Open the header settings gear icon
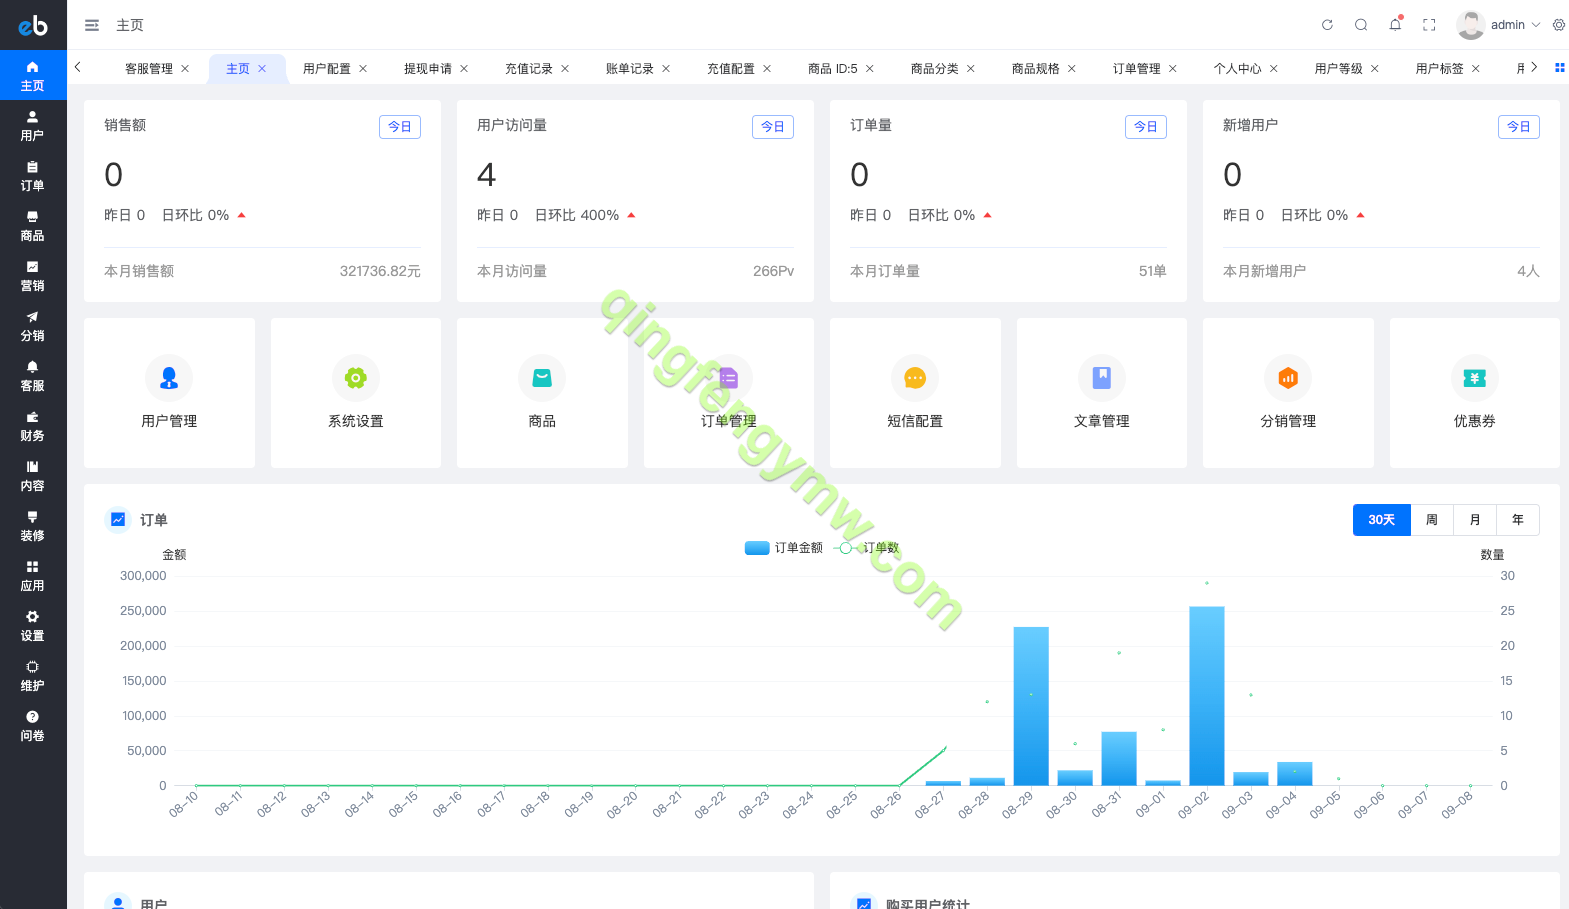Viewport: 1569px width, 909px height. point(1559,25)
